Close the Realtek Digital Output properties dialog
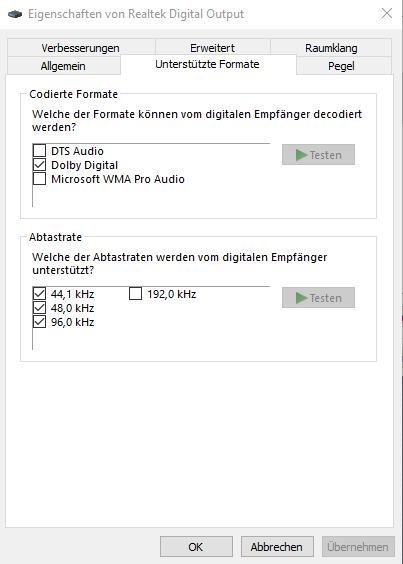The image size is (403, 564). pos(387,13)
